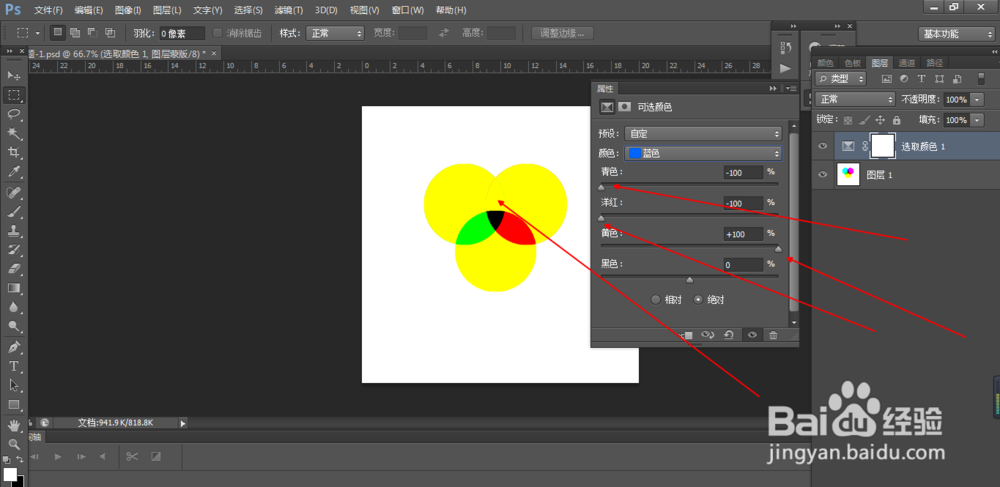Click the mask icon beside 可选颜色
This screenshot has height=487, width=1000.
[625, 107]
